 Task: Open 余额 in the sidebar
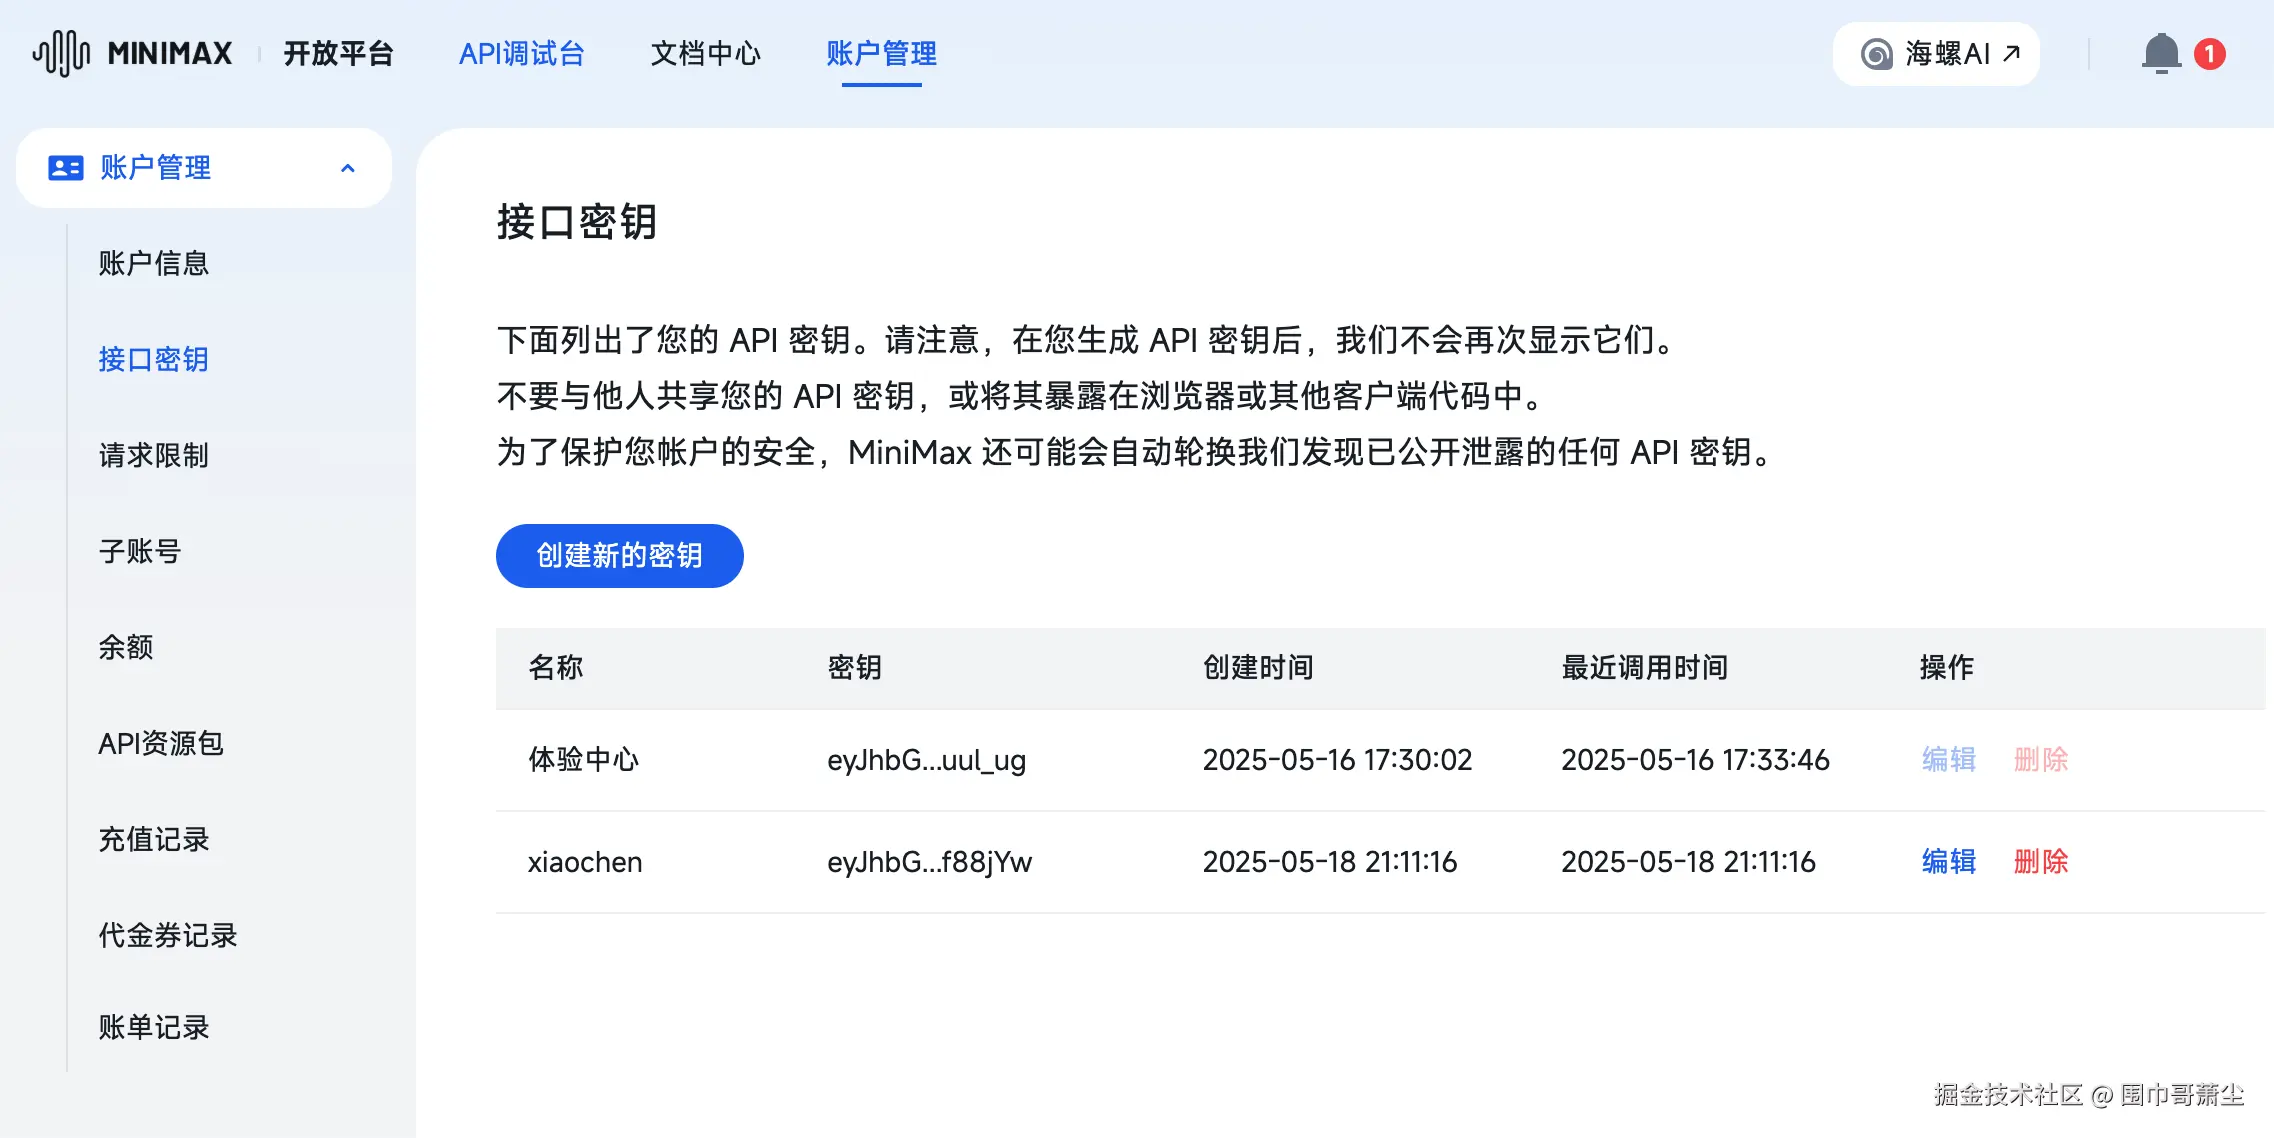pos(125,647)
